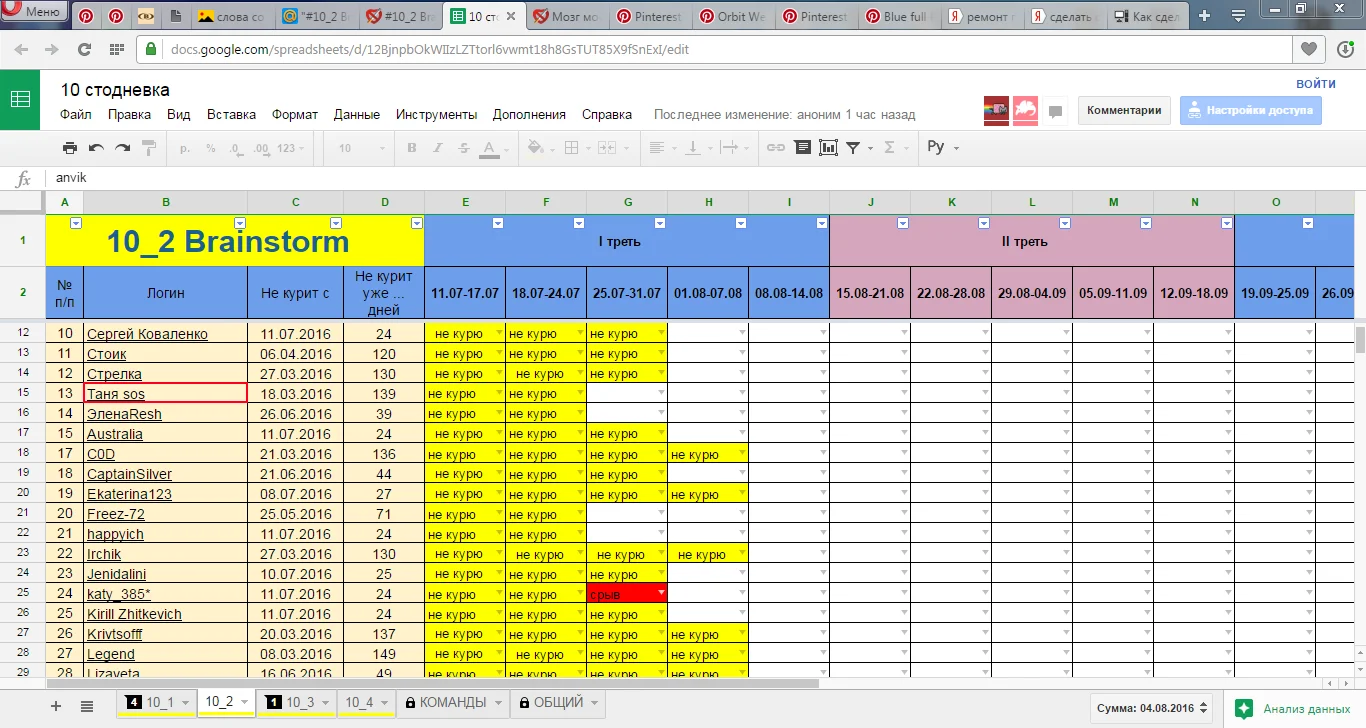Add a new sheet with the plus icon
Screen dimensions: 1366x728
pyautogui.click(x=56, y=706)
